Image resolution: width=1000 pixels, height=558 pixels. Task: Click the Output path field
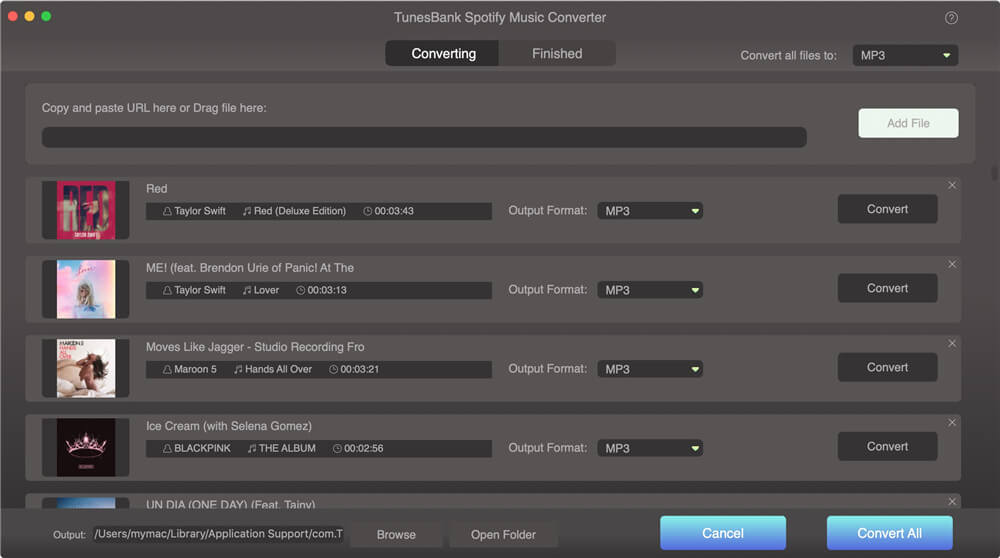(x=219, y=534)
